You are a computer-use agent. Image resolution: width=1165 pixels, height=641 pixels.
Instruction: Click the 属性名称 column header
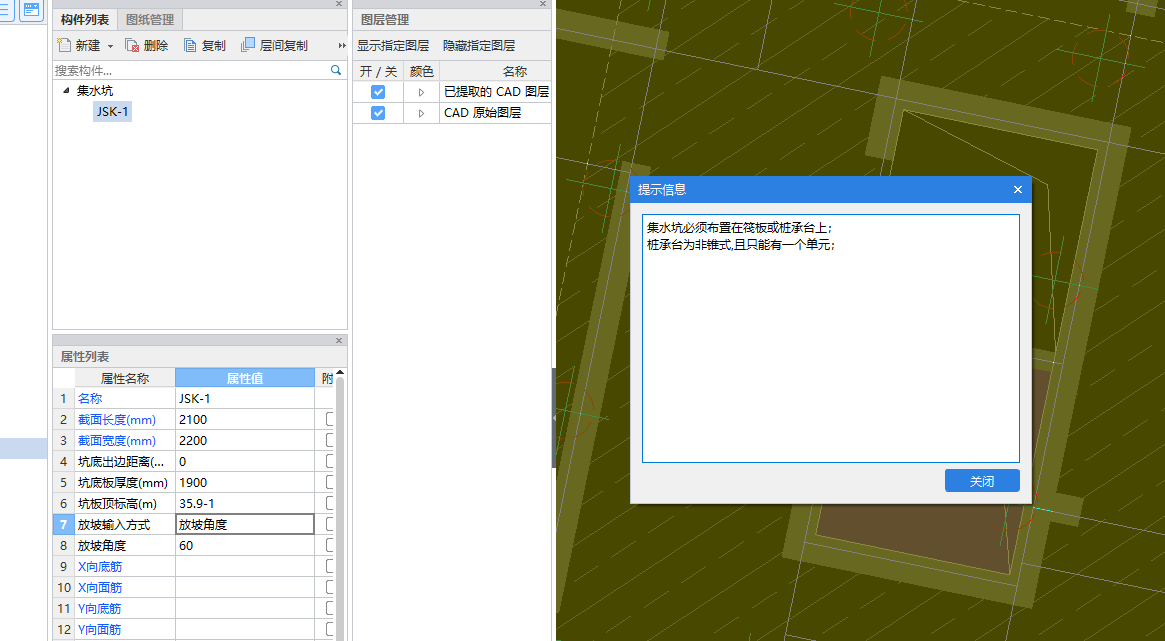coord(125,378)
